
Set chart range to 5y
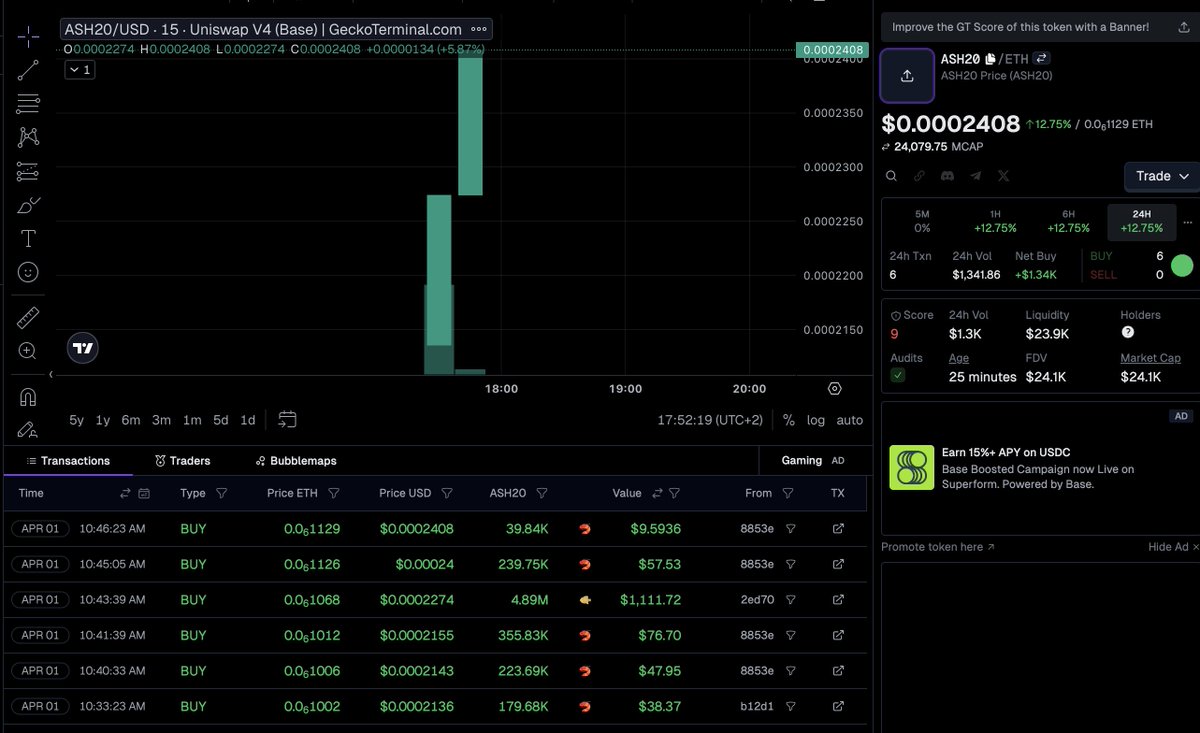pyautogui.click(x=77, y=420)
